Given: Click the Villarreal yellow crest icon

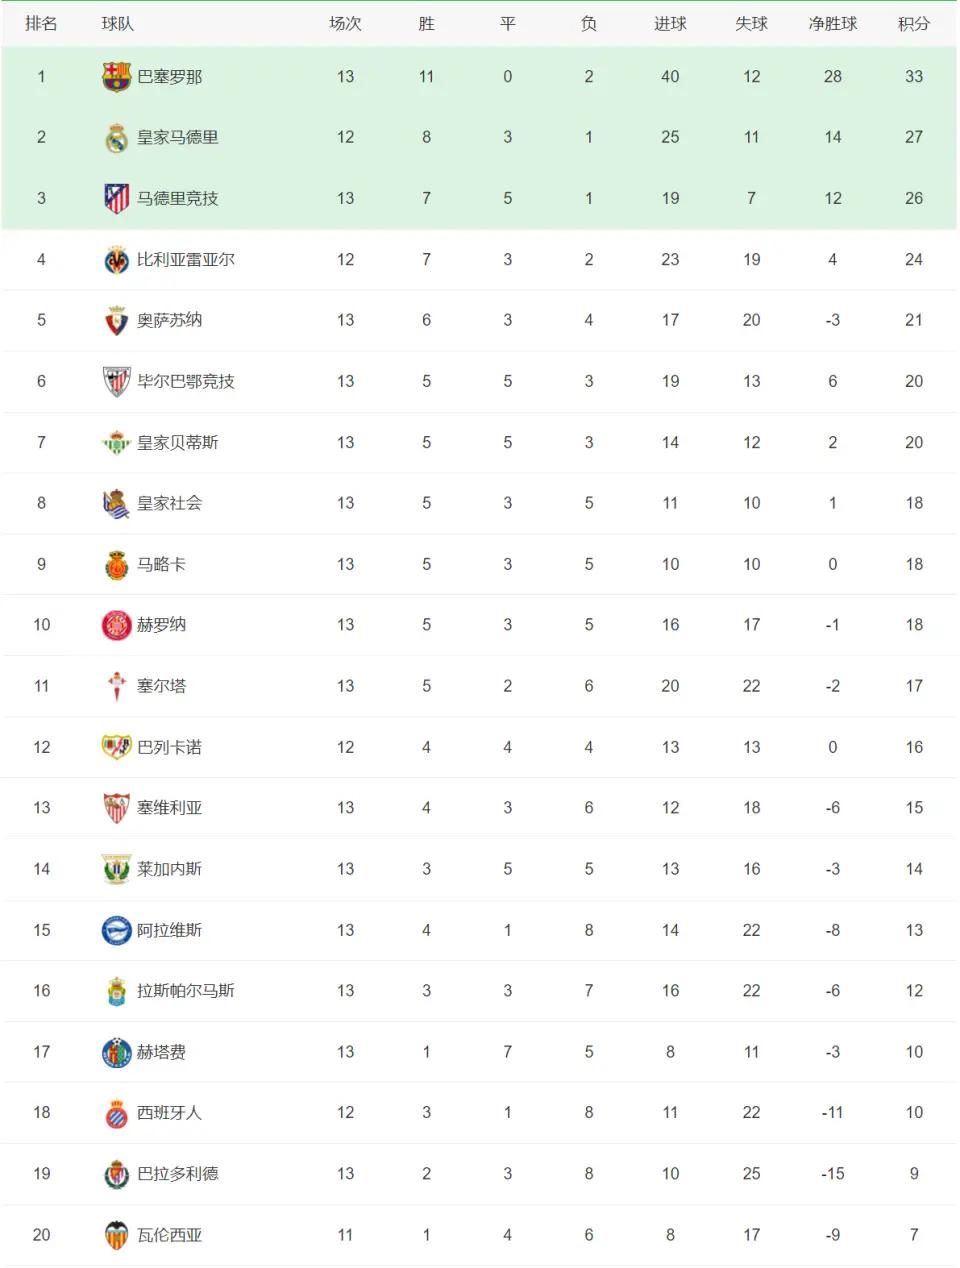Looking at the screenshot, I should click(x=117, y=260).
